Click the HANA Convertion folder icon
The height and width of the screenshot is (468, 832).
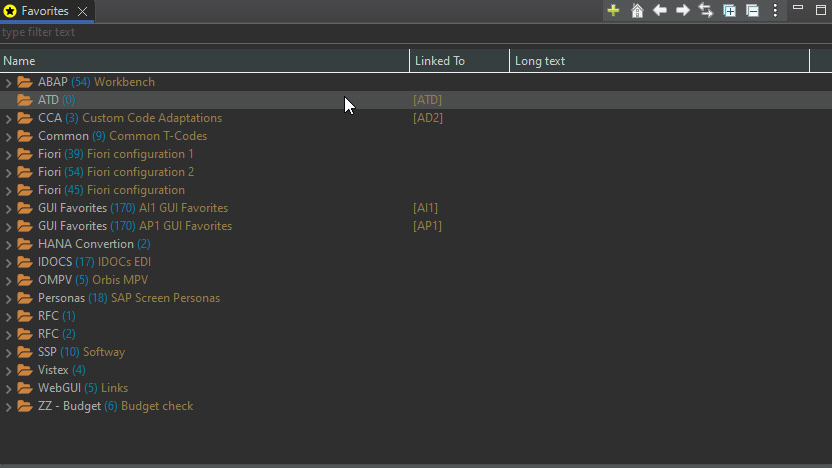pyautogui.click(x=24, y=244)
